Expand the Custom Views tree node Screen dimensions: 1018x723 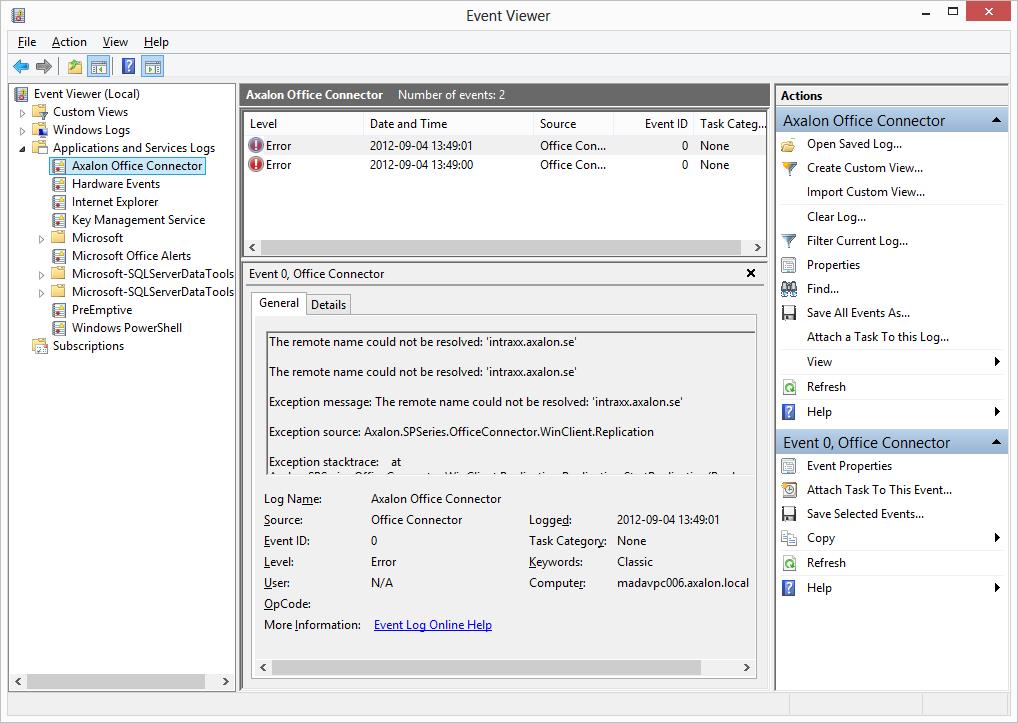(22, 113)
